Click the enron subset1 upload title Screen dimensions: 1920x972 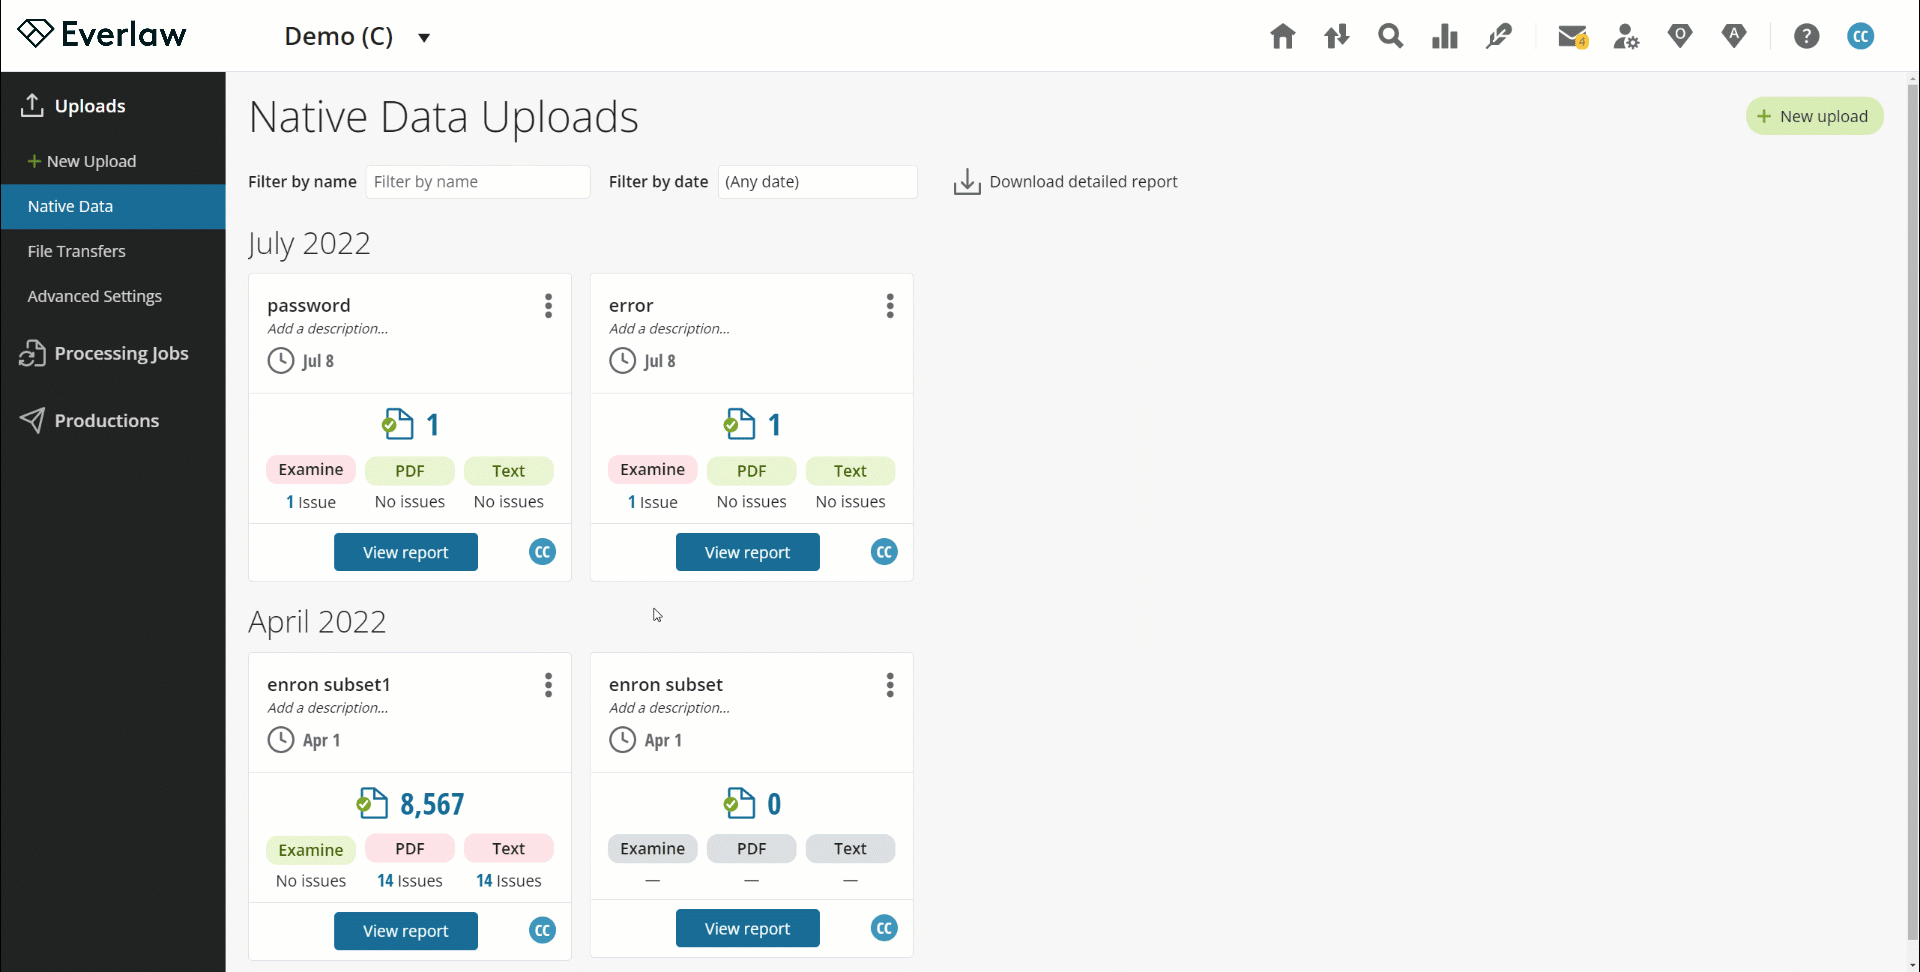click(329, 684)
